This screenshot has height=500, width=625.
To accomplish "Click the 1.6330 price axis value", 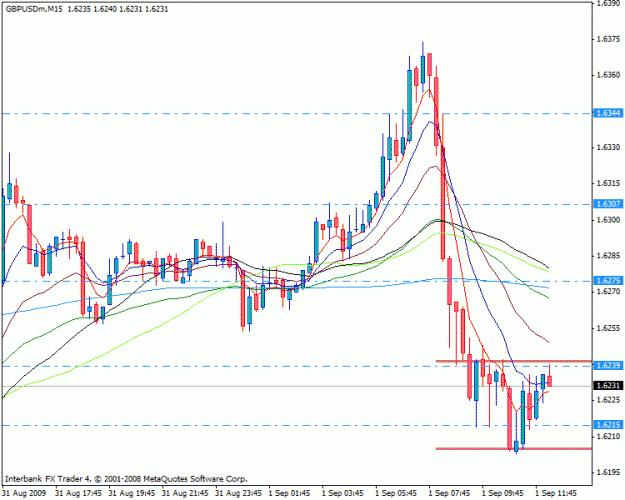I will 608,147.
